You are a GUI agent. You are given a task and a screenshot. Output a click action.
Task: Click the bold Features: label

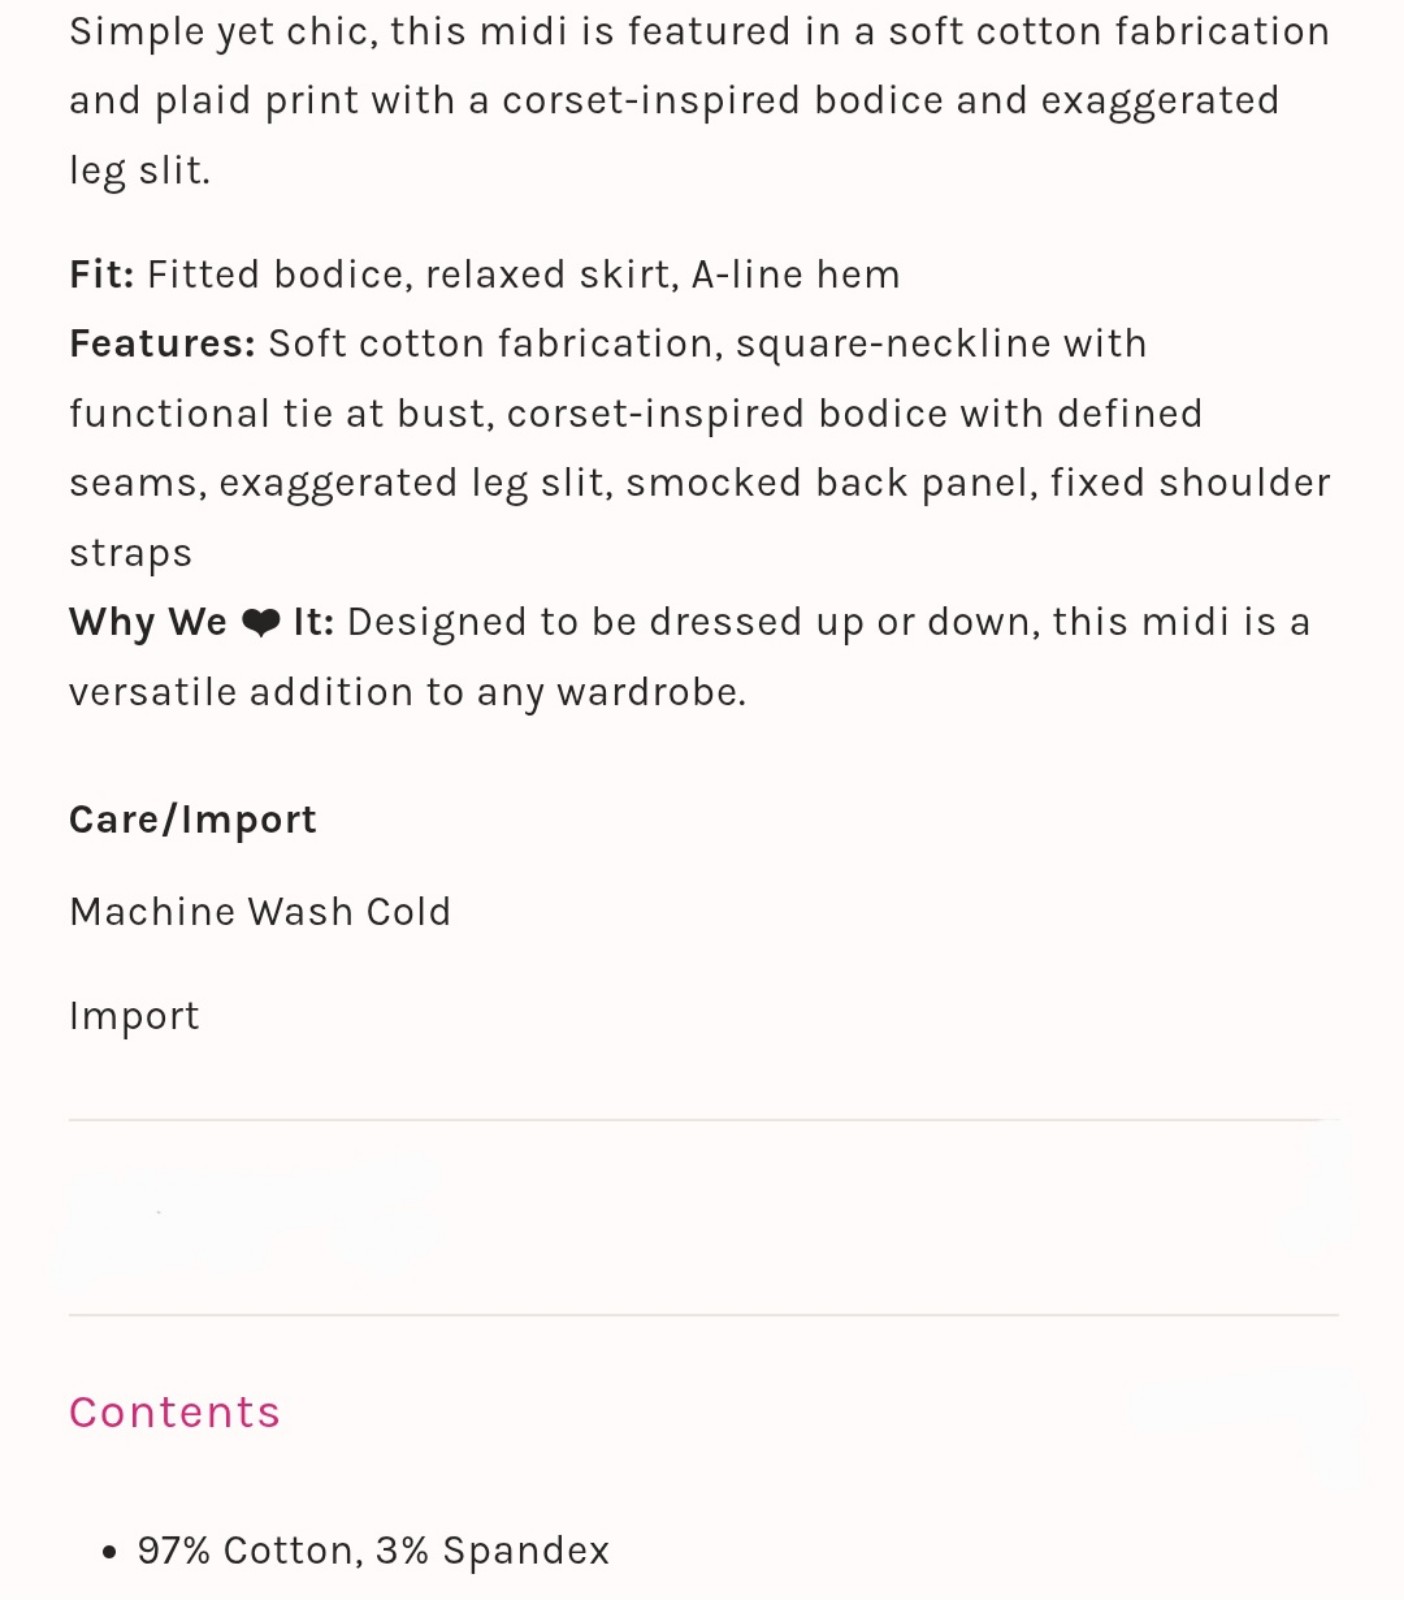pyautogui.click(x=163, y=344)
